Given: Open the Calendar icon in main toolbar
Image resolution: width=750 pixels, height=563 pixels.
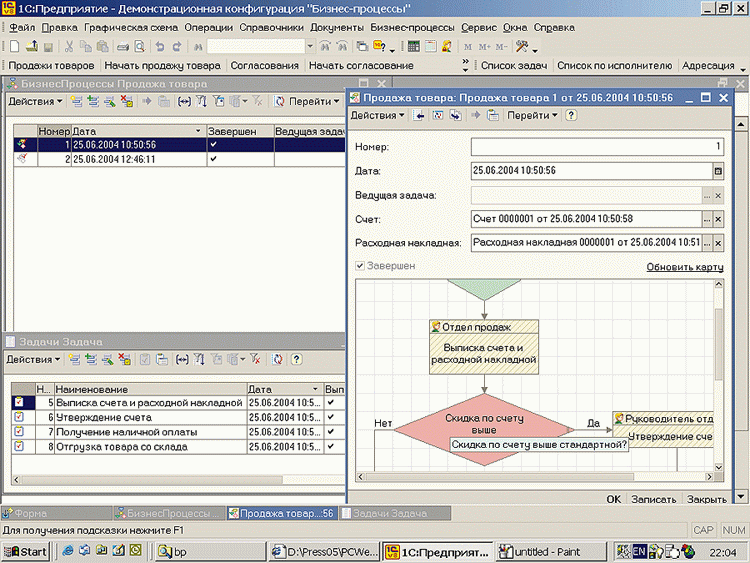Looking at the screenshot, I should [430, 46].
